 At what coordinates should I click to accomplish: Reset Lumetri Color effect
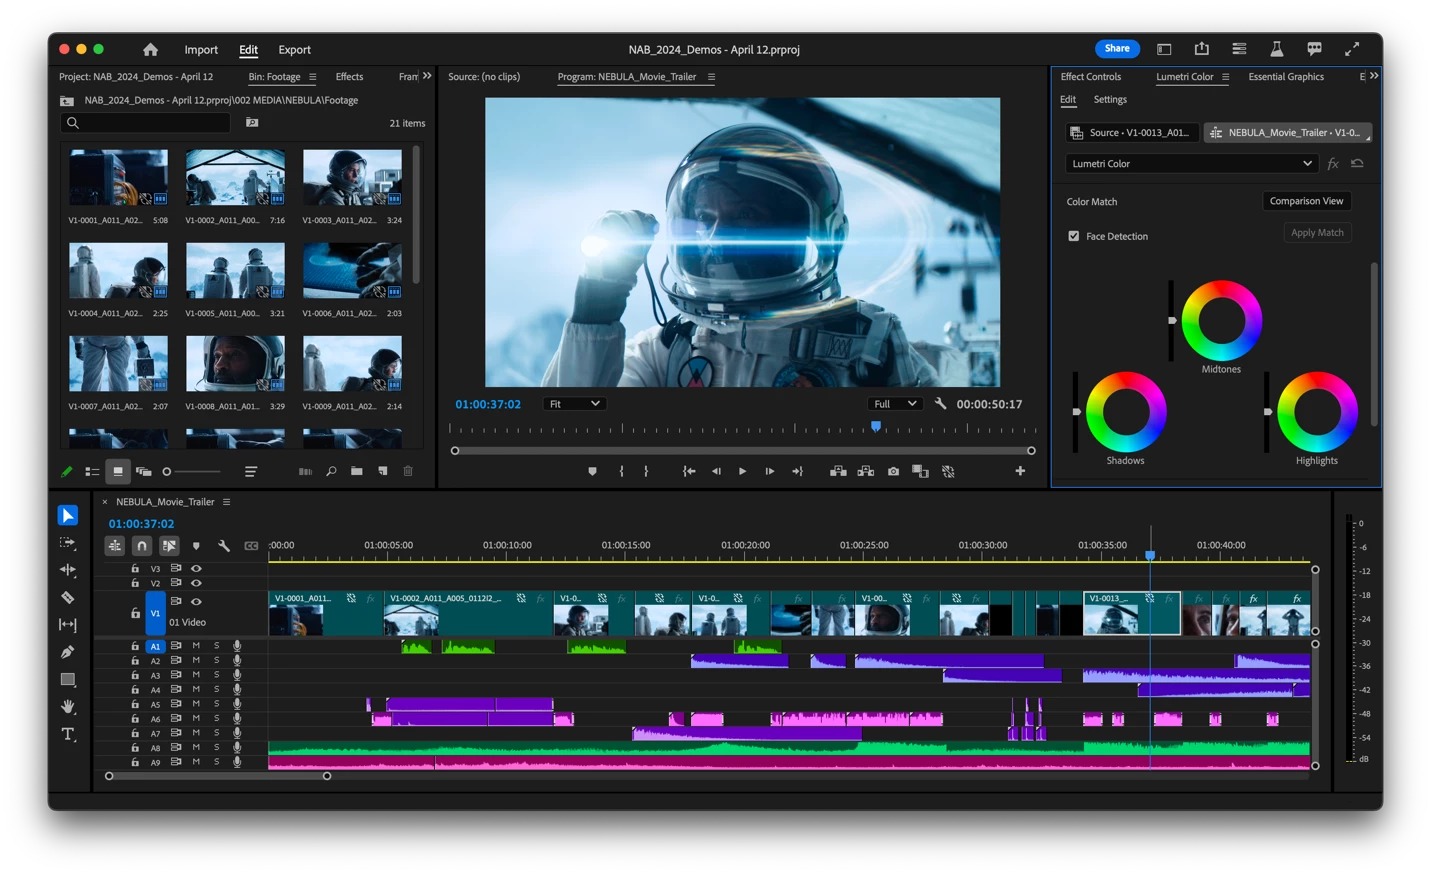1357,163
